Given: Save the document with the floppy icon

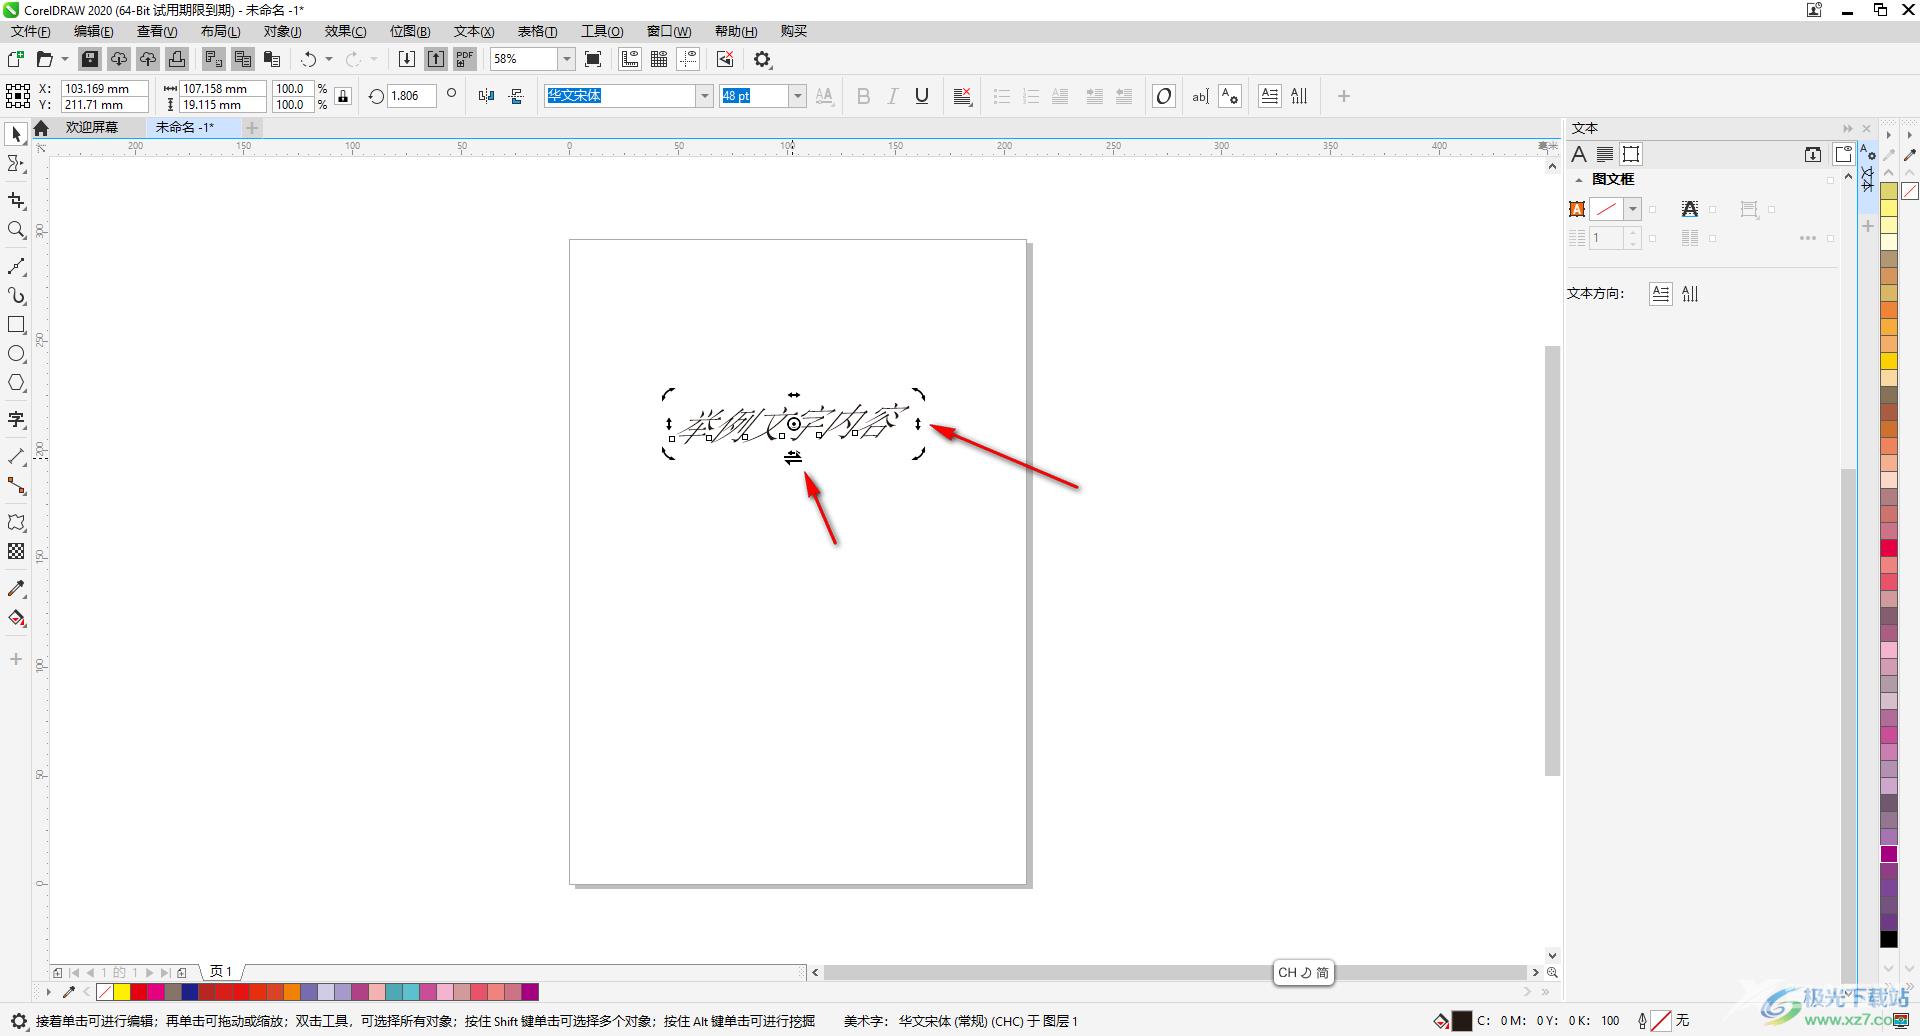Looking at the screenshot, I should tap(90, 59).
